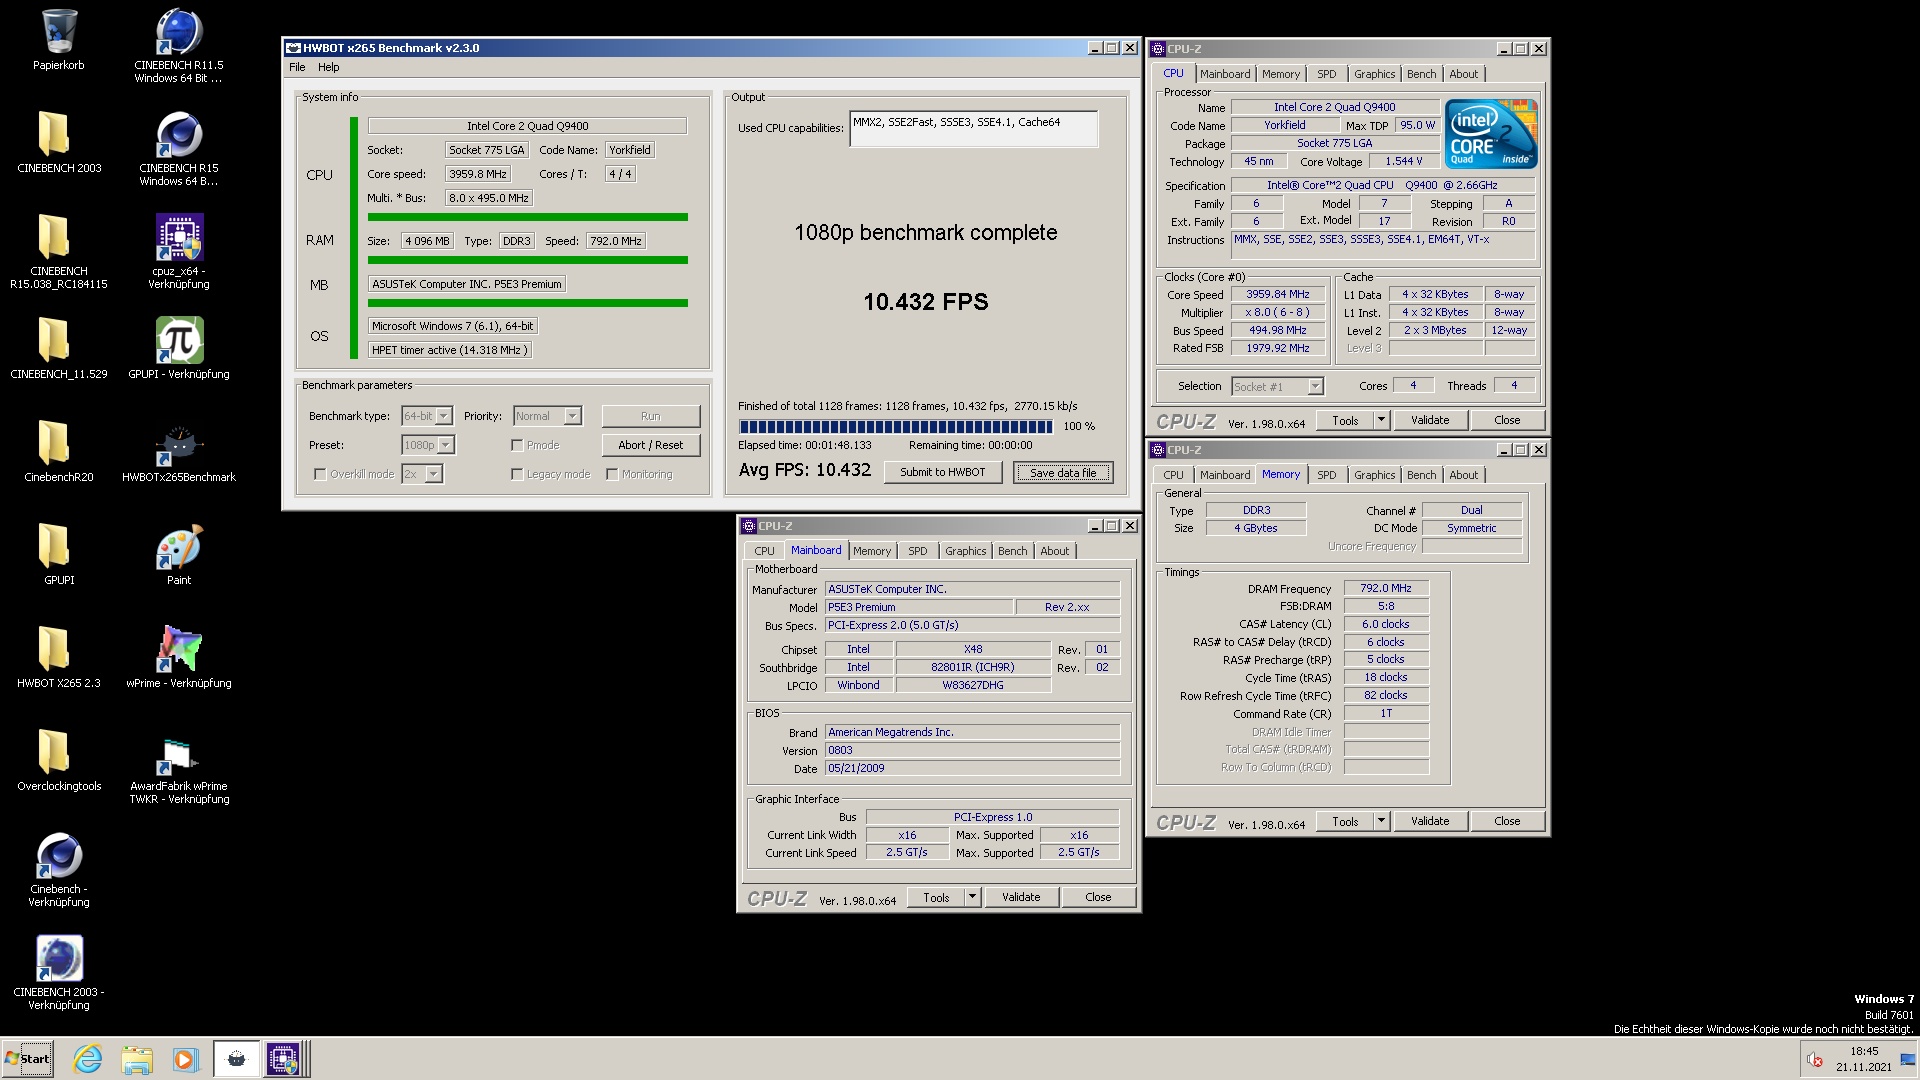Viewport: 1920px width, 1080px height.
Task: Switch to SPD tab in Memory CPU-Z window
Action: tap(1326, 475)
